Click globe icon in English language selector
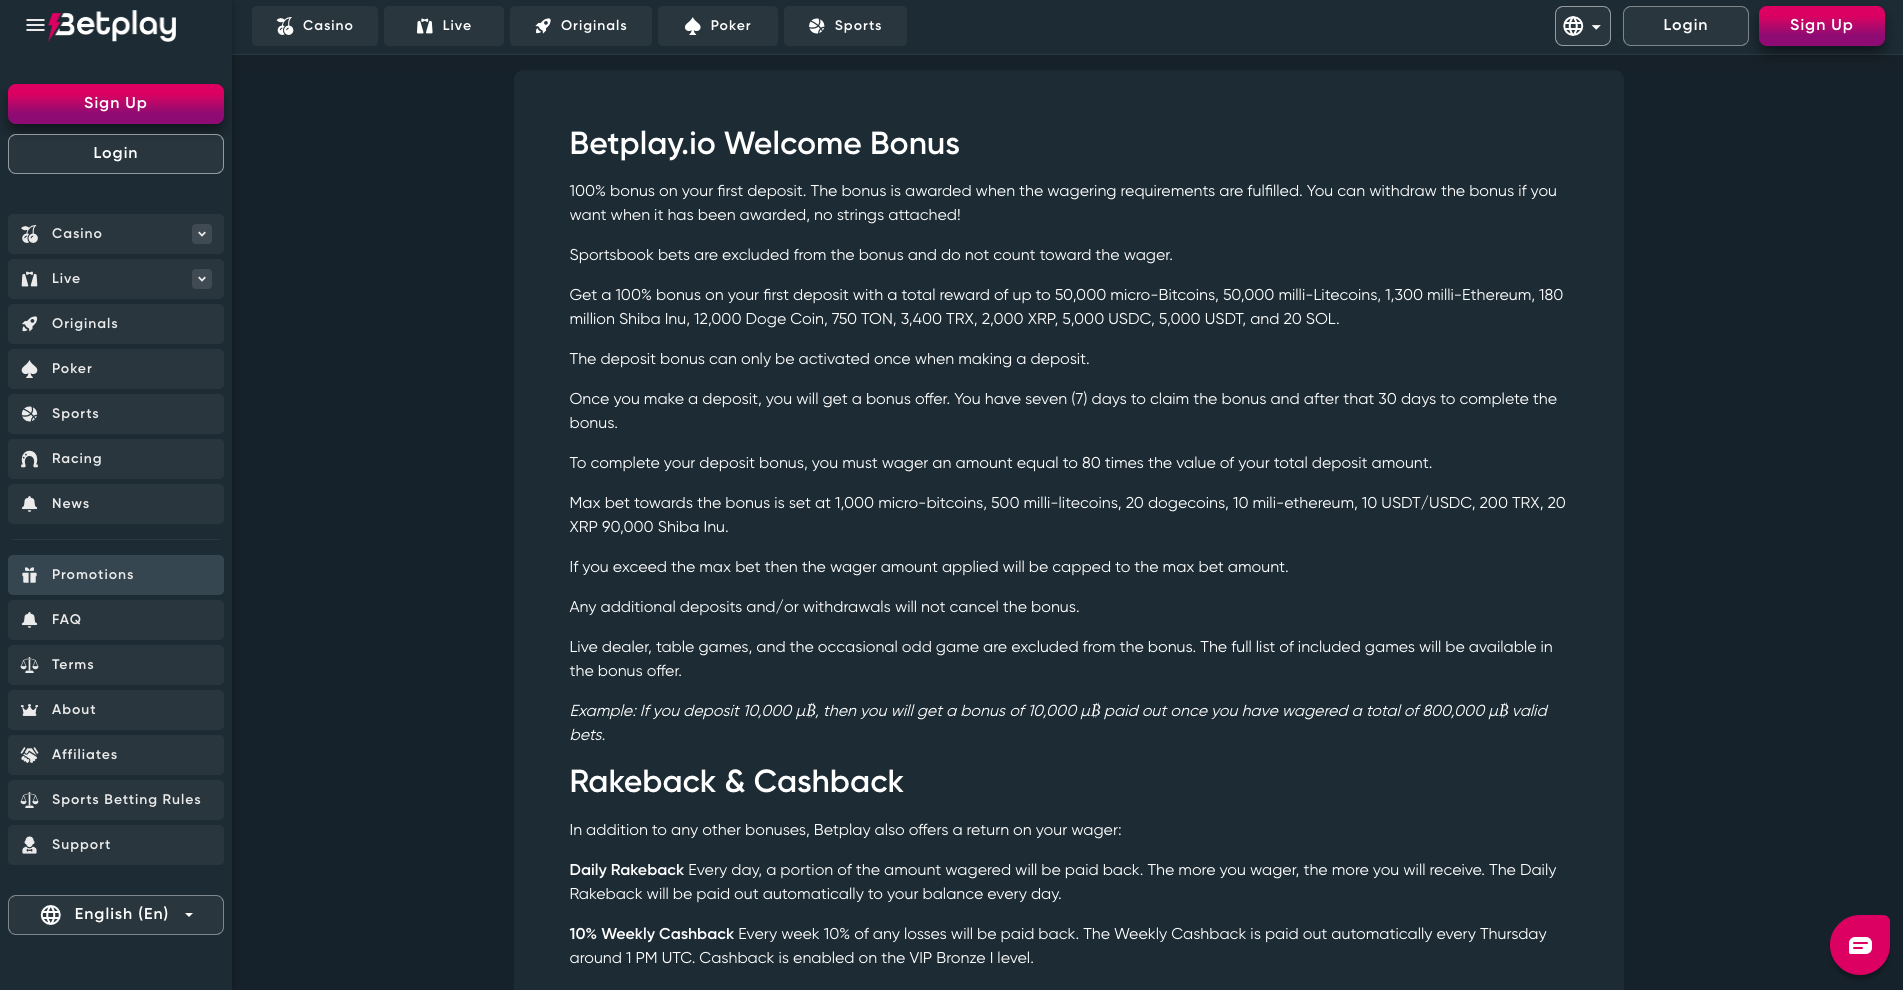This screenshot has width=1903, height=990. [51, 915]
